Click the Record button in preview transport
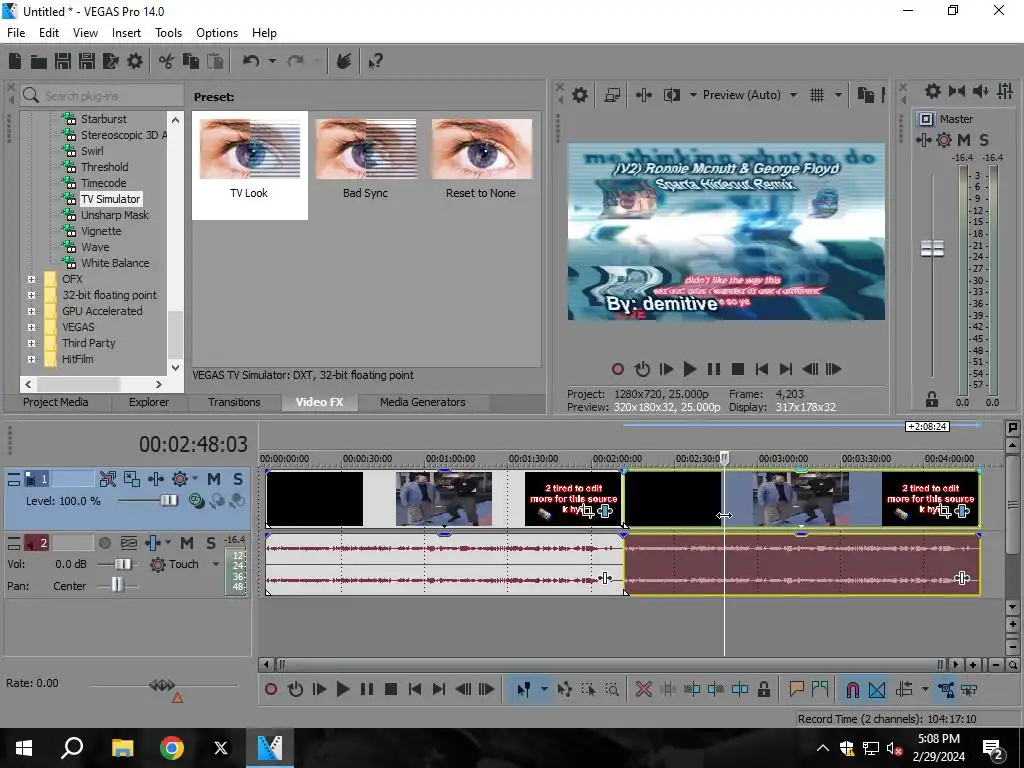This screenshot has height=768, width=1024. click(618, 369)
